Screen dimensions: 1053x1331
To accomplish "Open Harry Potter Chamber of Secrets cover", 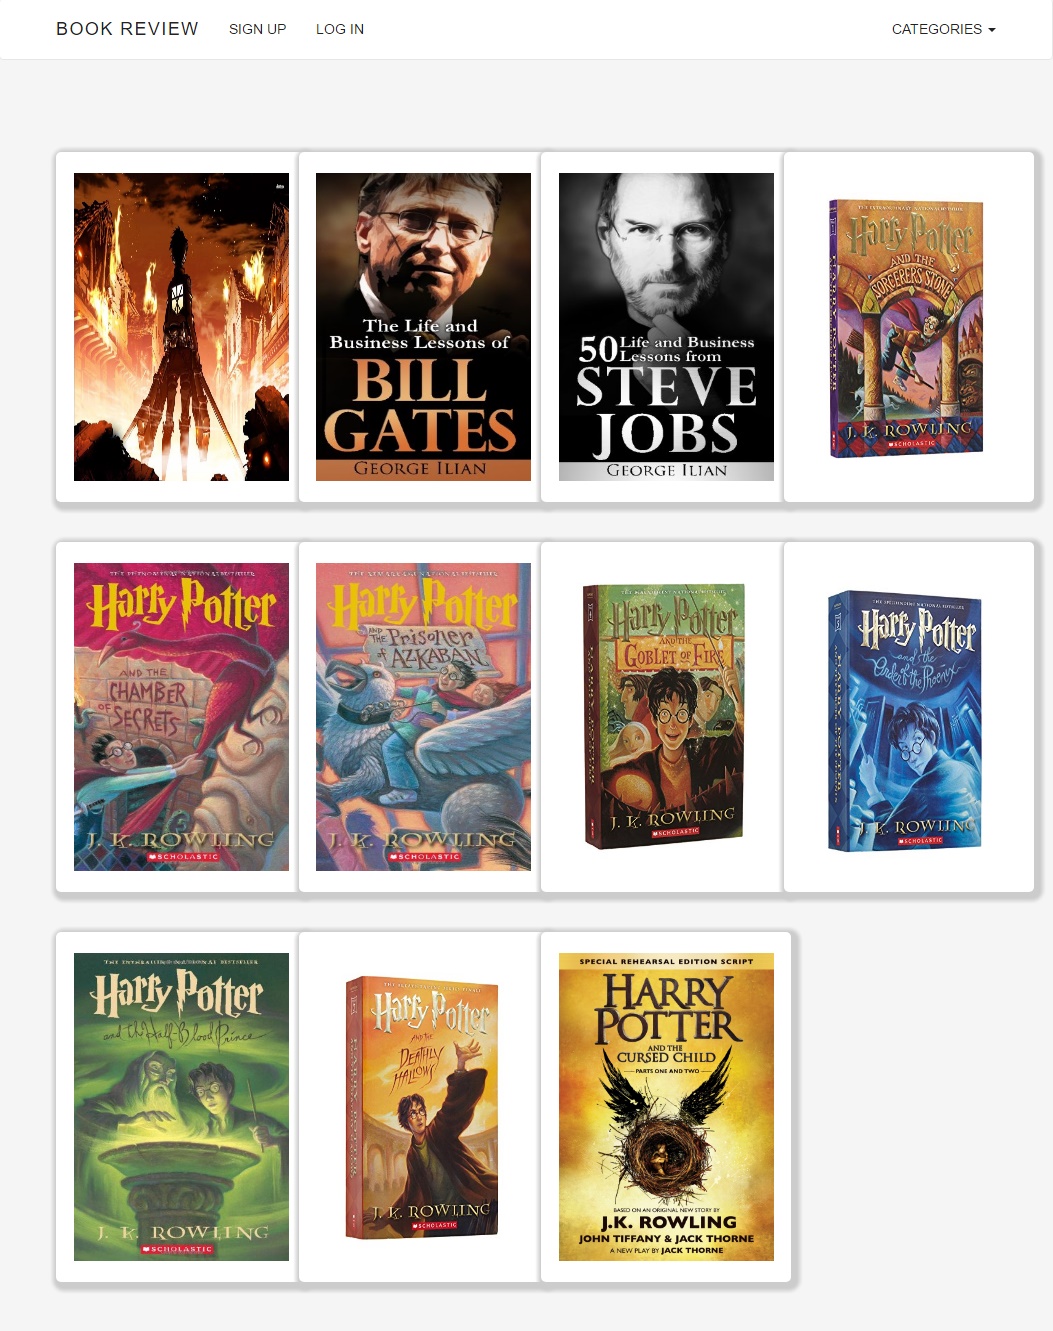I will point(181,717).
